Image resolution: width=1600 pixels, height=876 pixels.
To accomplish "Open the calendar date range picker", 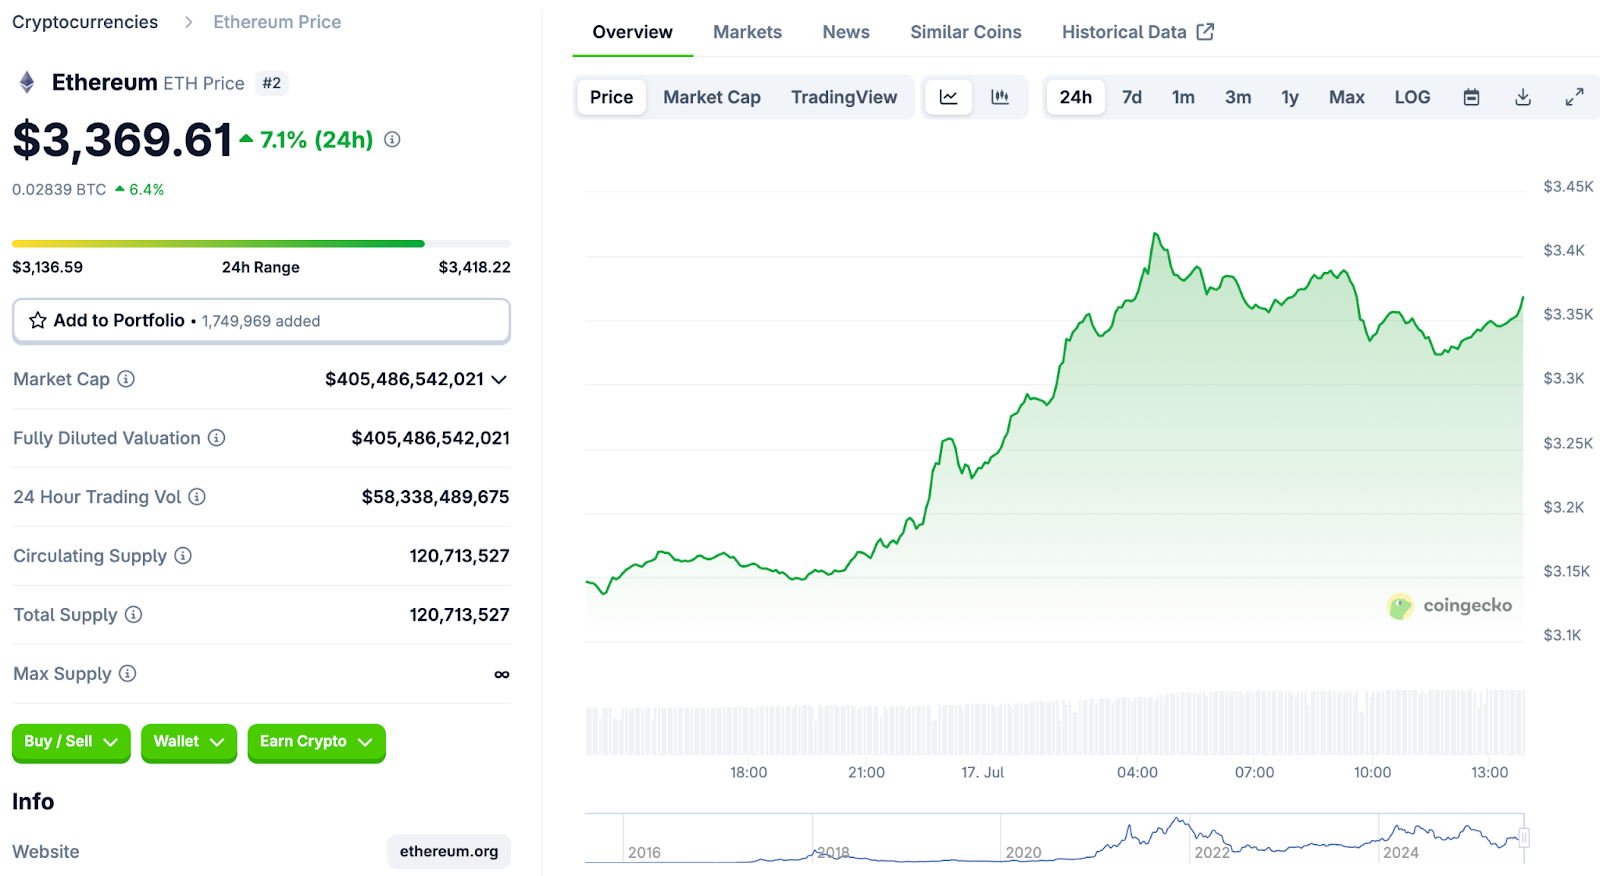I will point(1471,97).
